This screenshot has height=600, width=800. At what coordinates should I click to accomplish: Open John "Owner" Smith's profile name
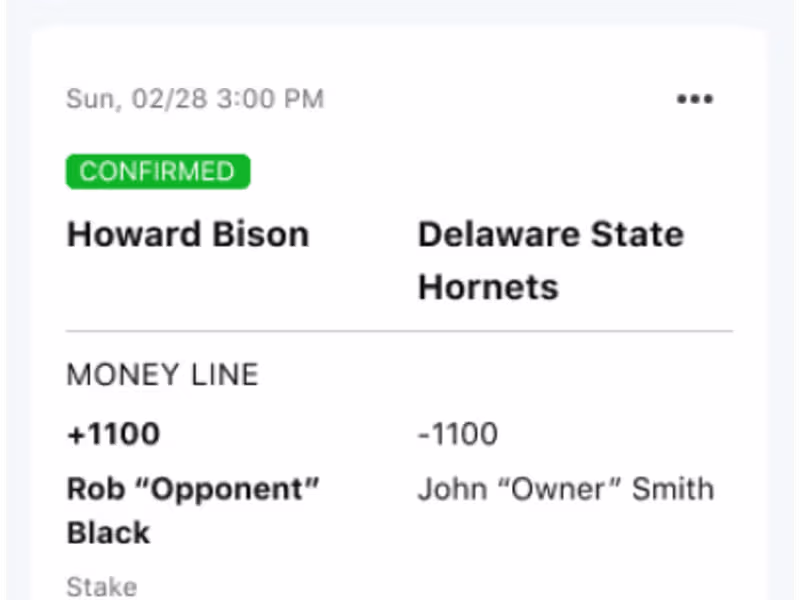(x=565, y=490)
